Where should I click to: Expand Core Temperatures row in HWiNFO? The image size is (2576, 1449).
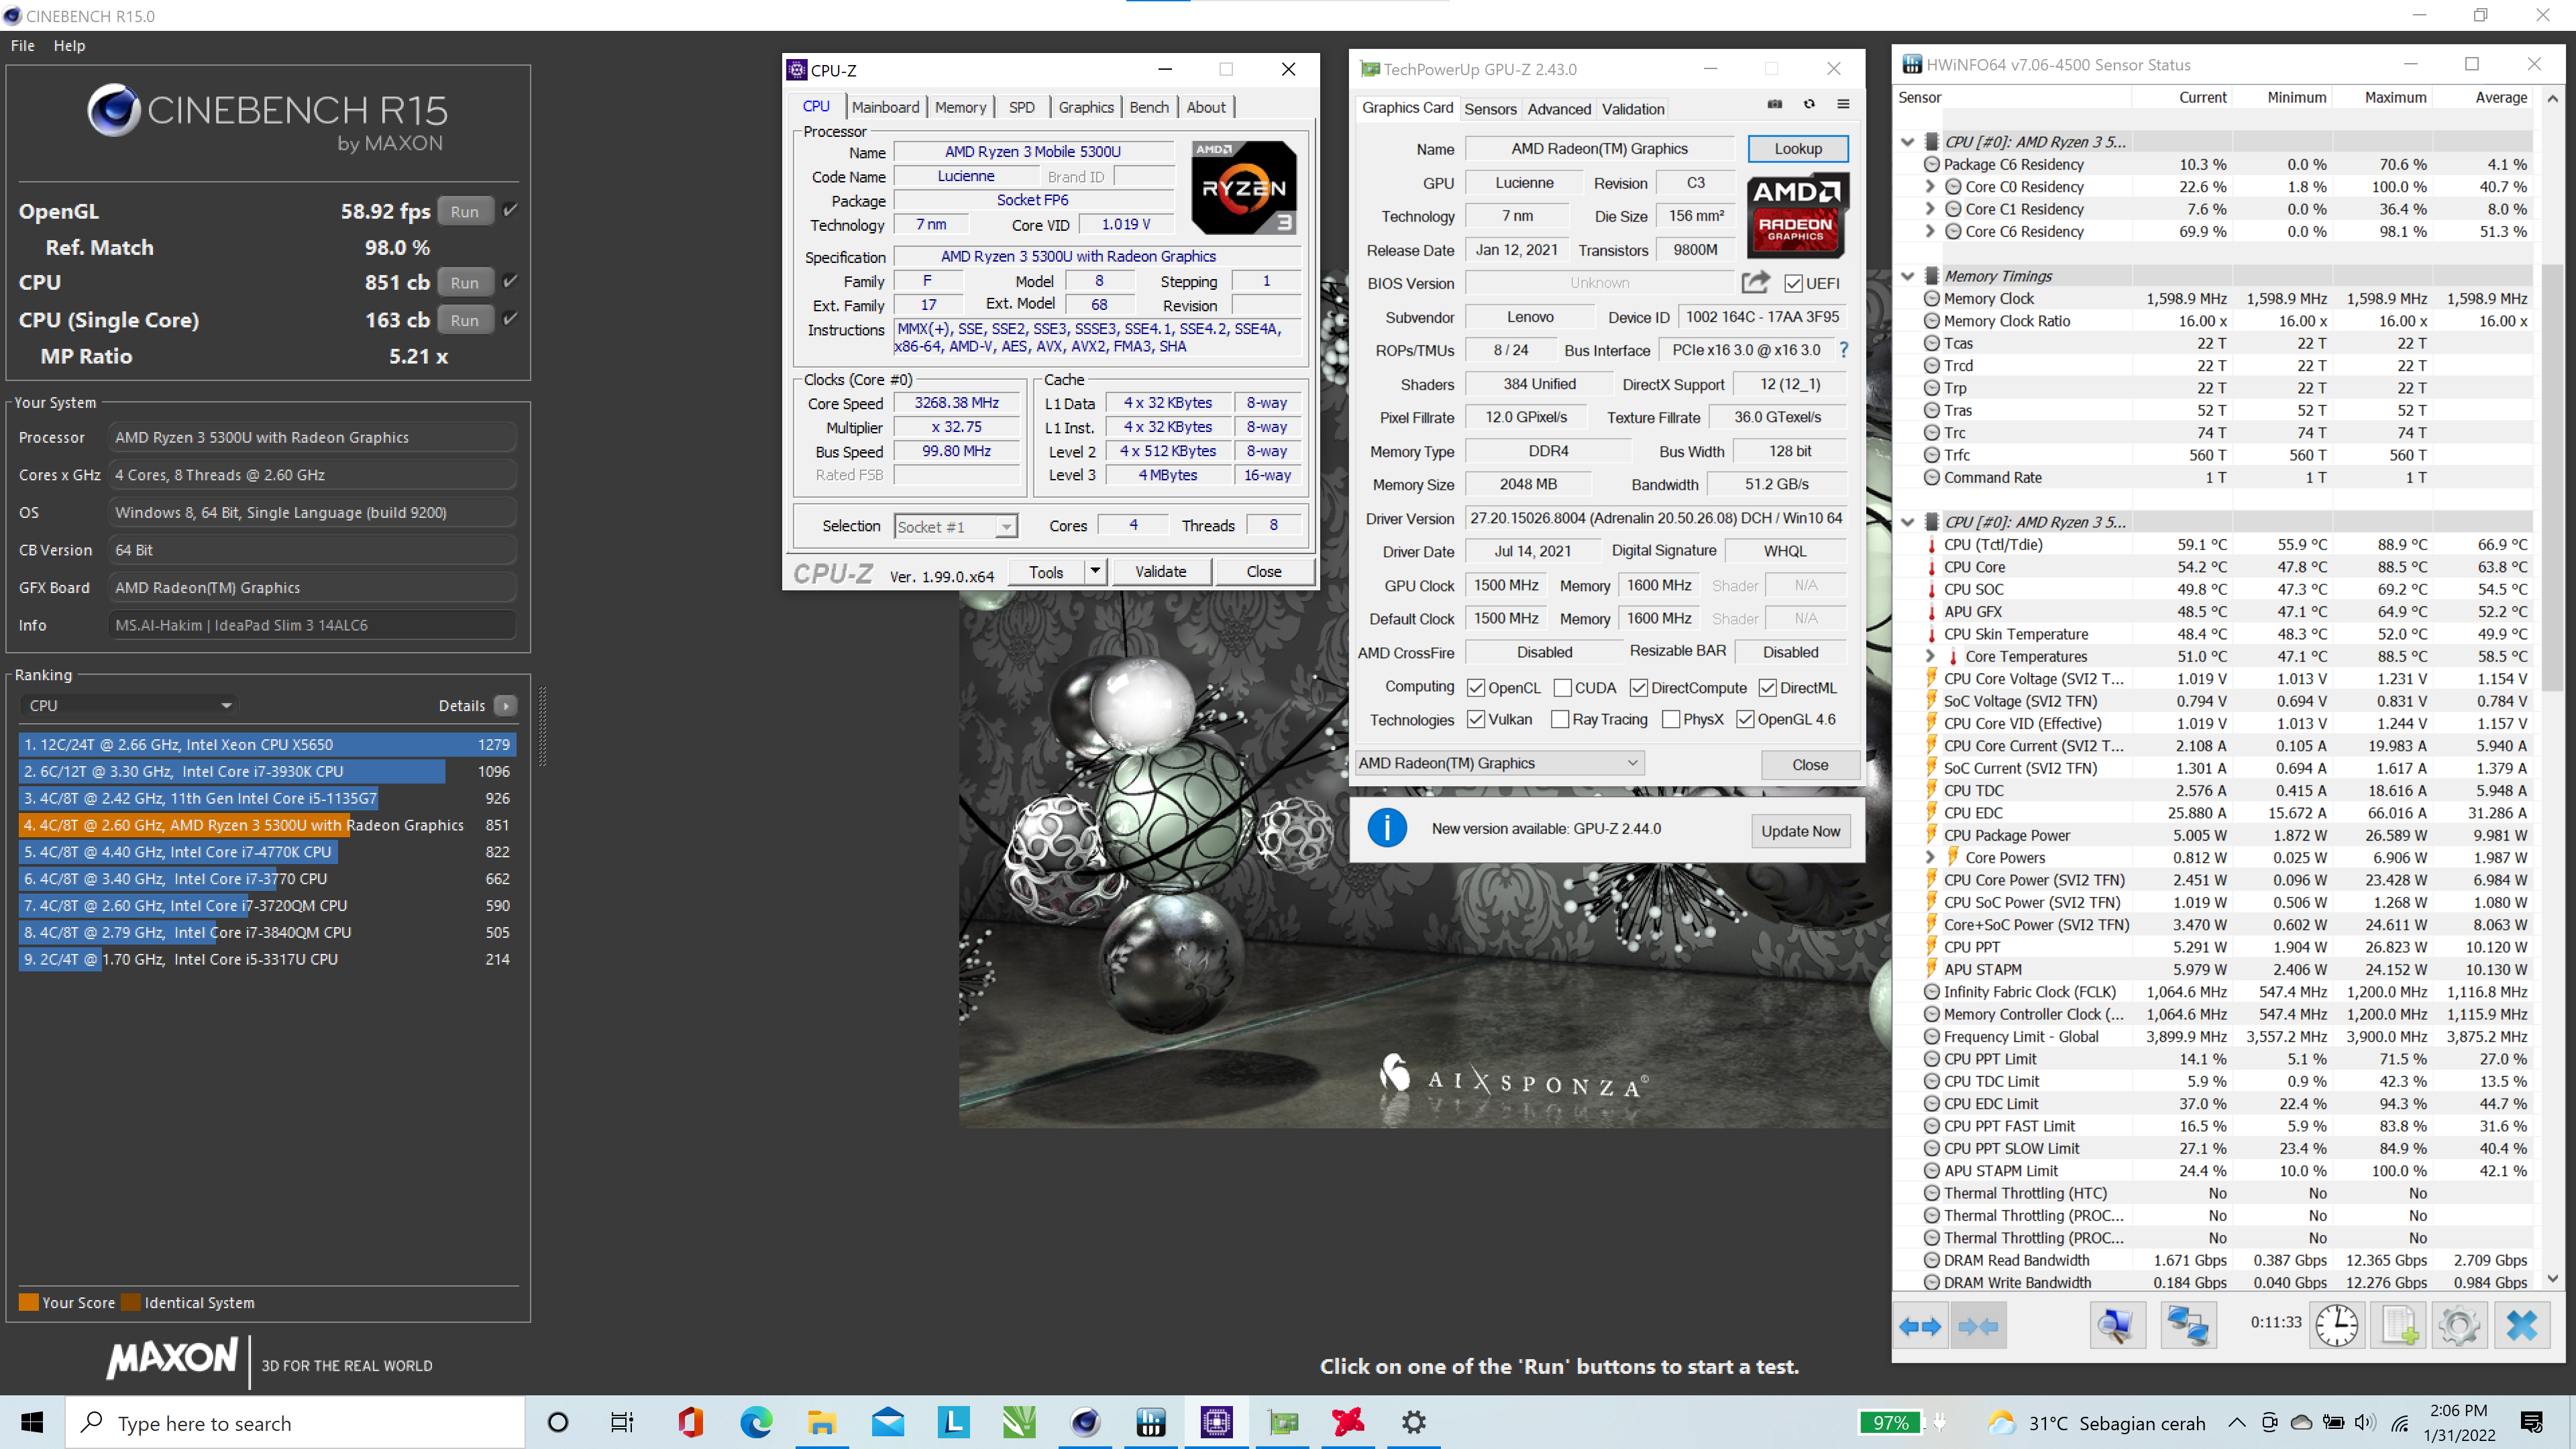click(x=1930, y=656)
